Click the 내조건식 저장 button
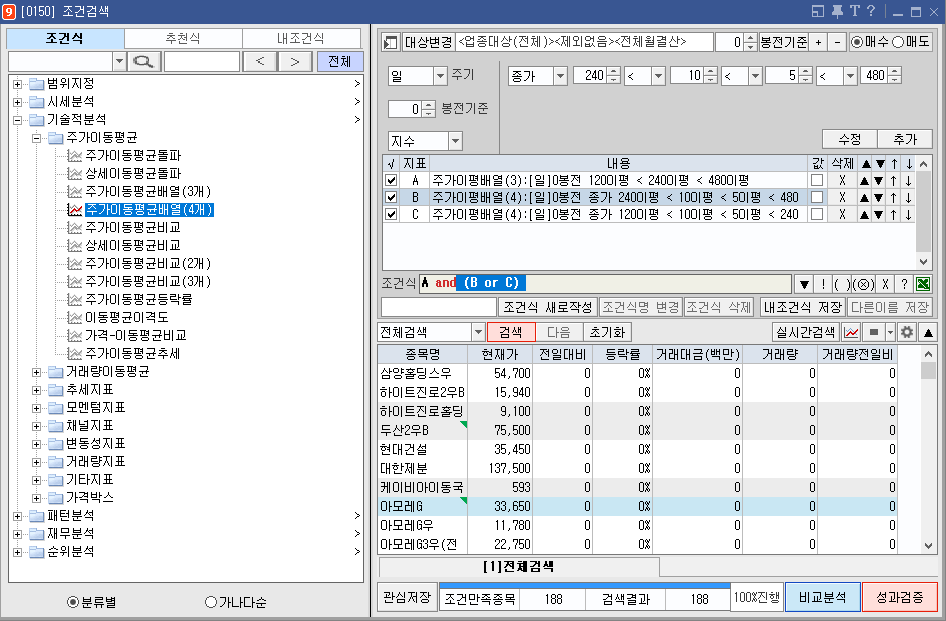Image resolution: width=946 pixels, height=621 pixels. tap(803, 307)
